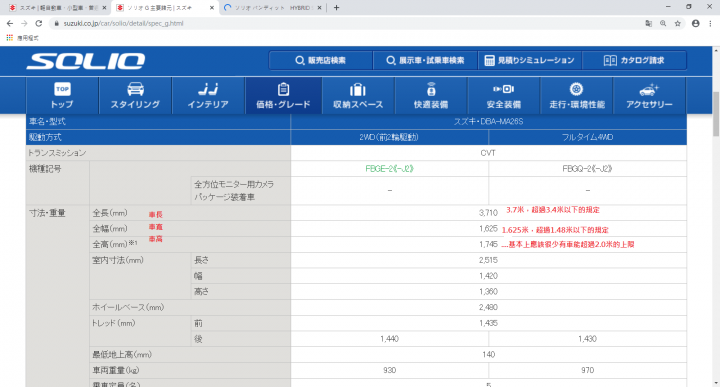Click the 全幅 value 1,625
The image size is (720, 387).
point(488,229)
